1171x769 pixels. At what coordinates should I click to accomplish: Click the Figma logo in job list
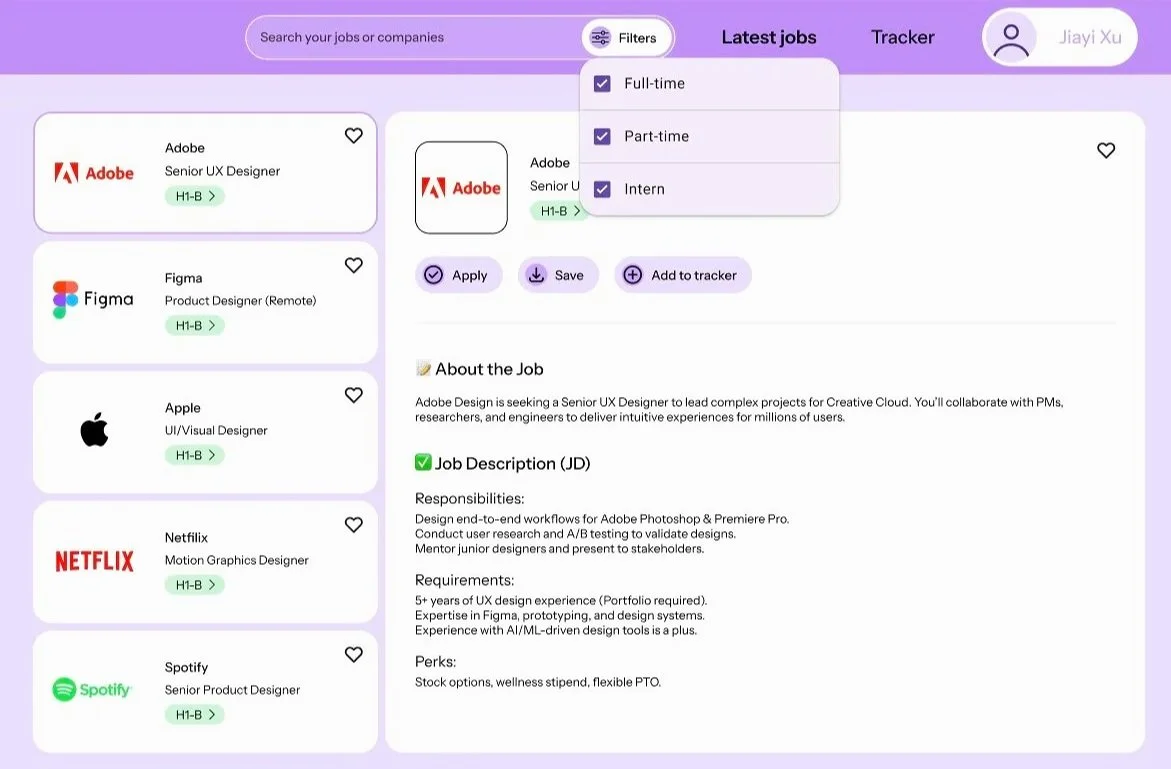point(93,299)
